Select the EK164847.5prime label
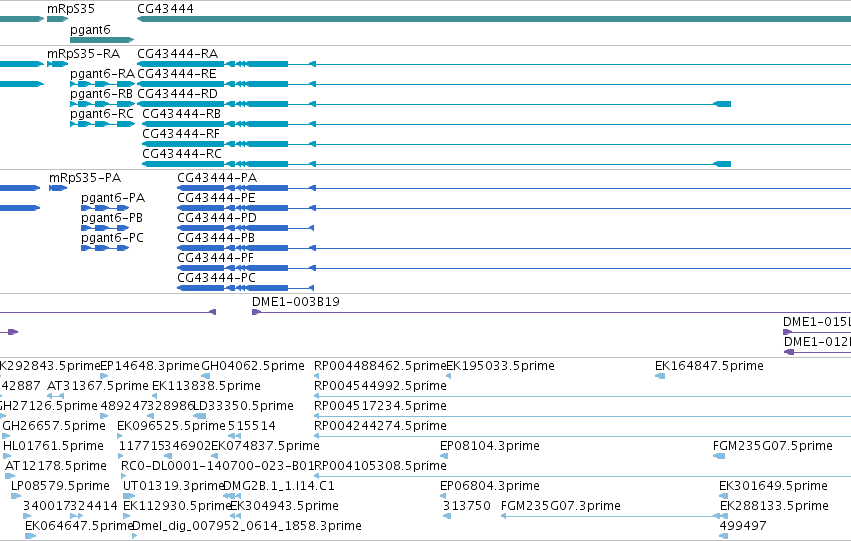This screenshot has width=851, height=541. 709,366
